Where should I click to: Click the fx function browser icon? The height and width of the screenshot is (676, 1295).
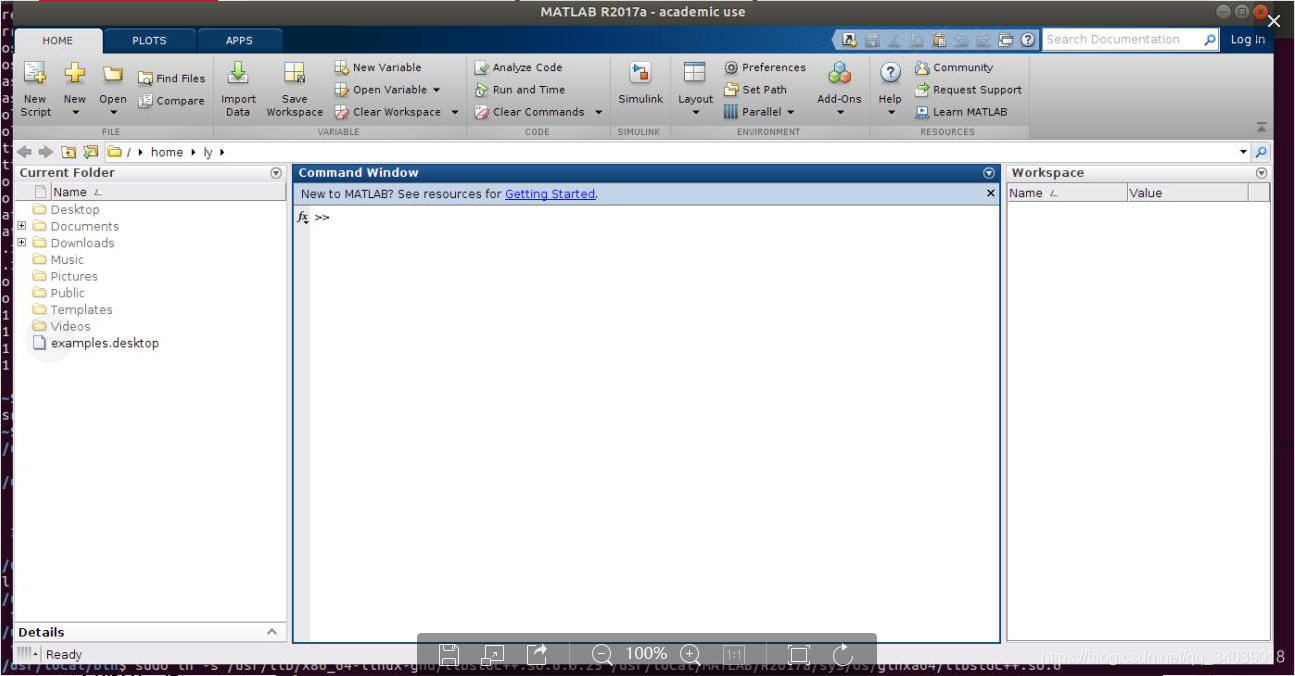coord(303,217)
